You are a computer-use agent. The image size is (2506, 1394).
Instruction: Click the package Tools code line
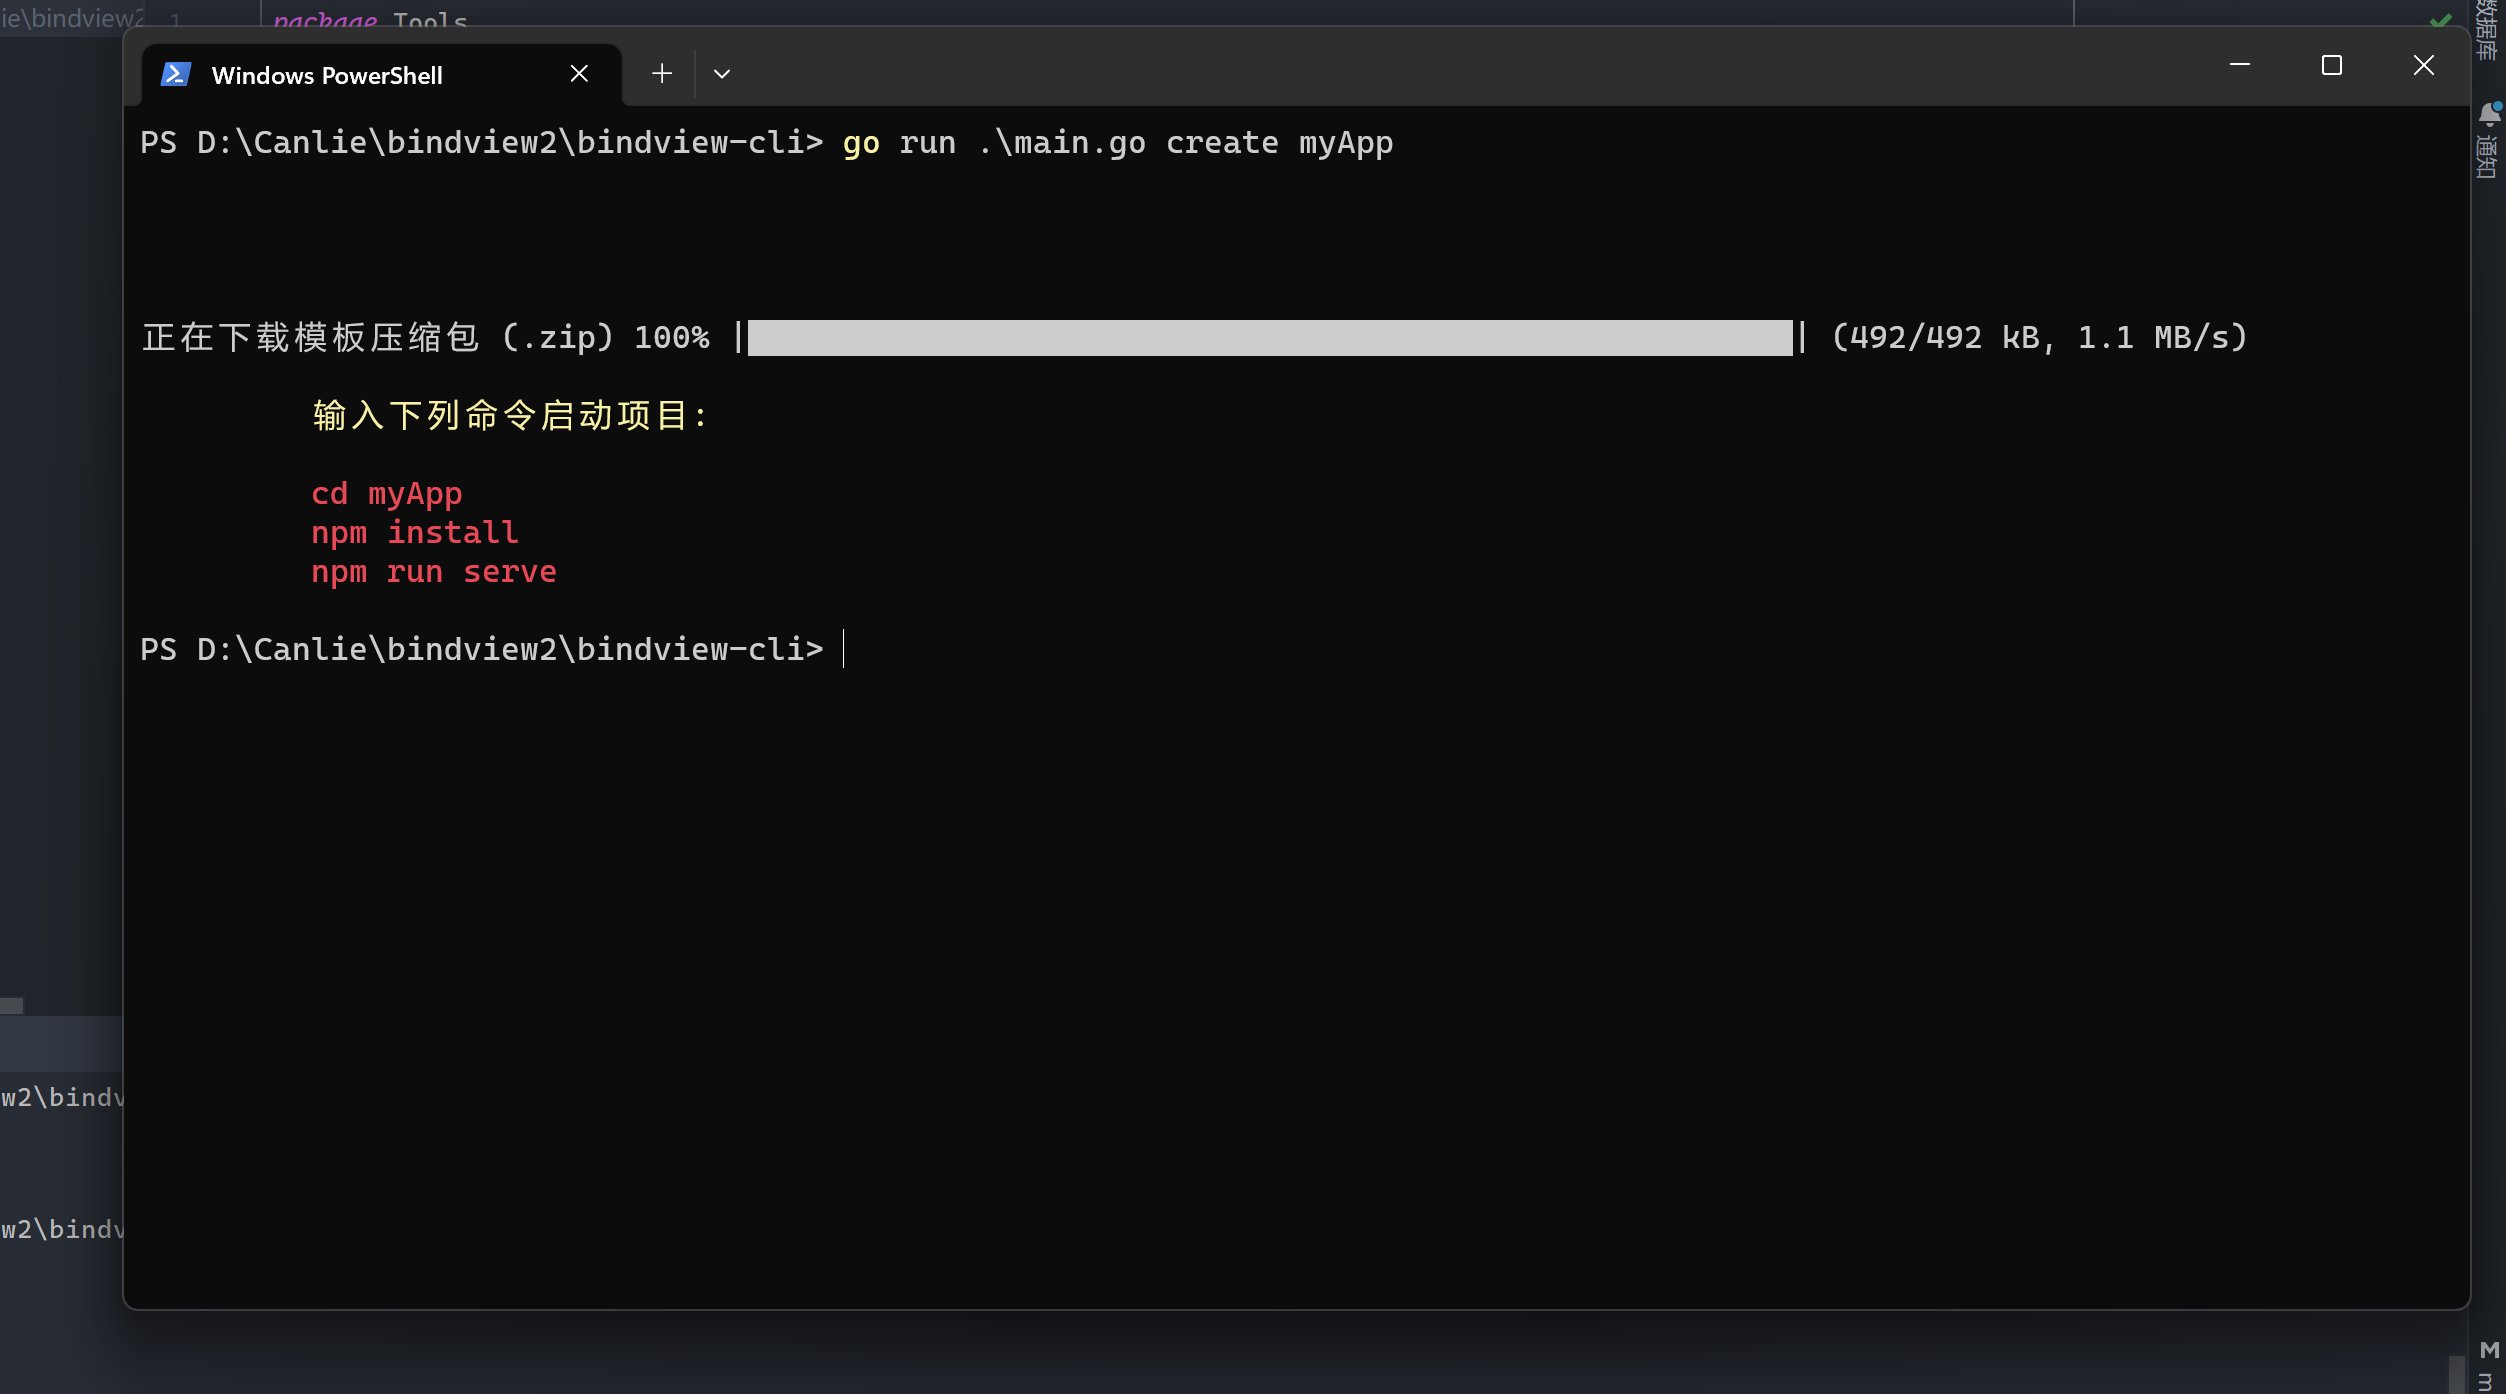[370, 20]
